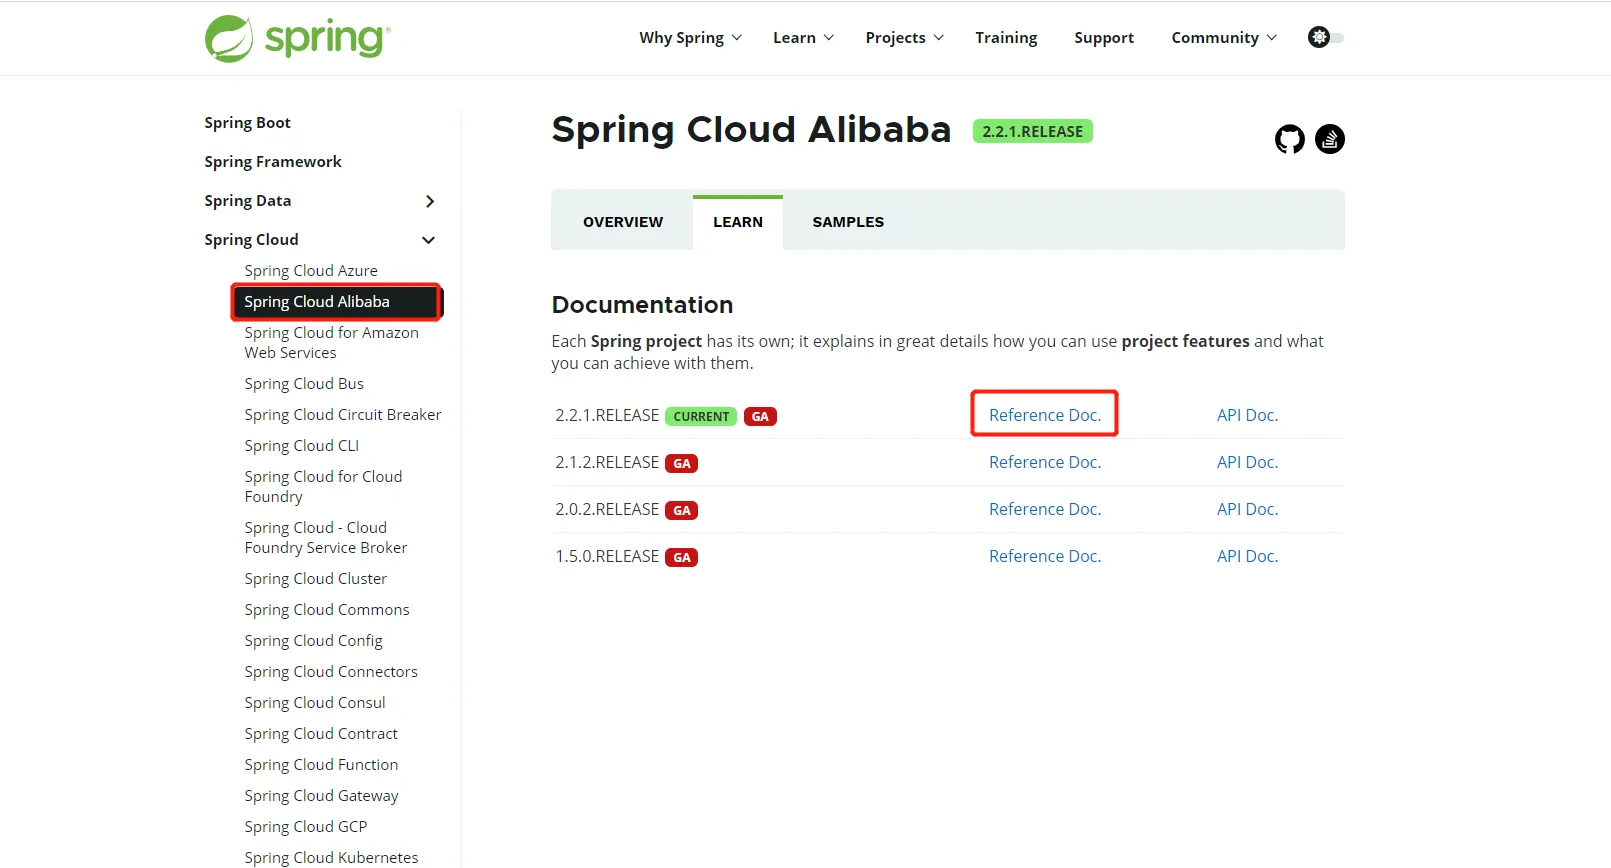Collapse the Spring Cloud sidebar section

coord(429,240)
